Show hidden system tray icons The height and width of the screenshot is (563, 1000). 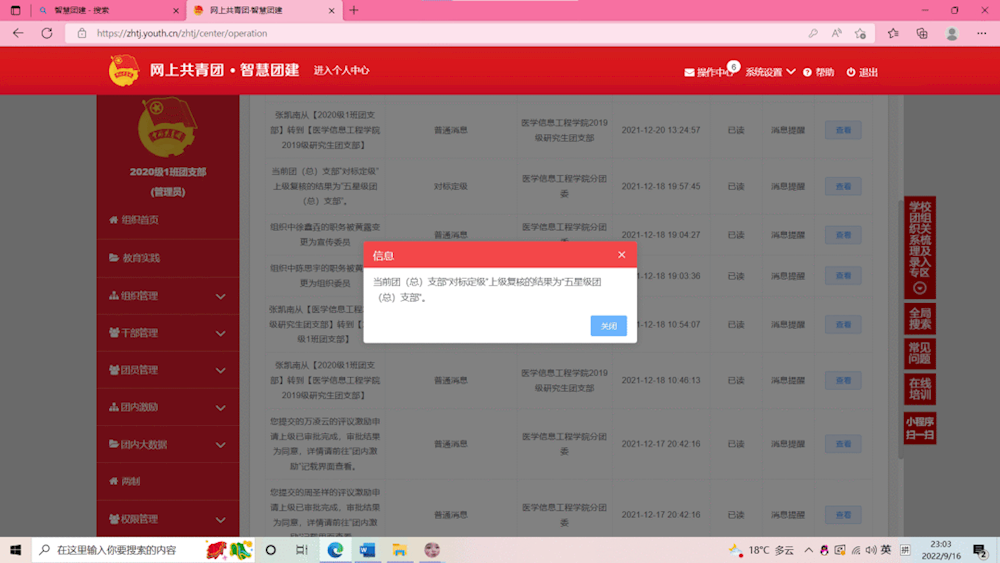tap(808, 550)
